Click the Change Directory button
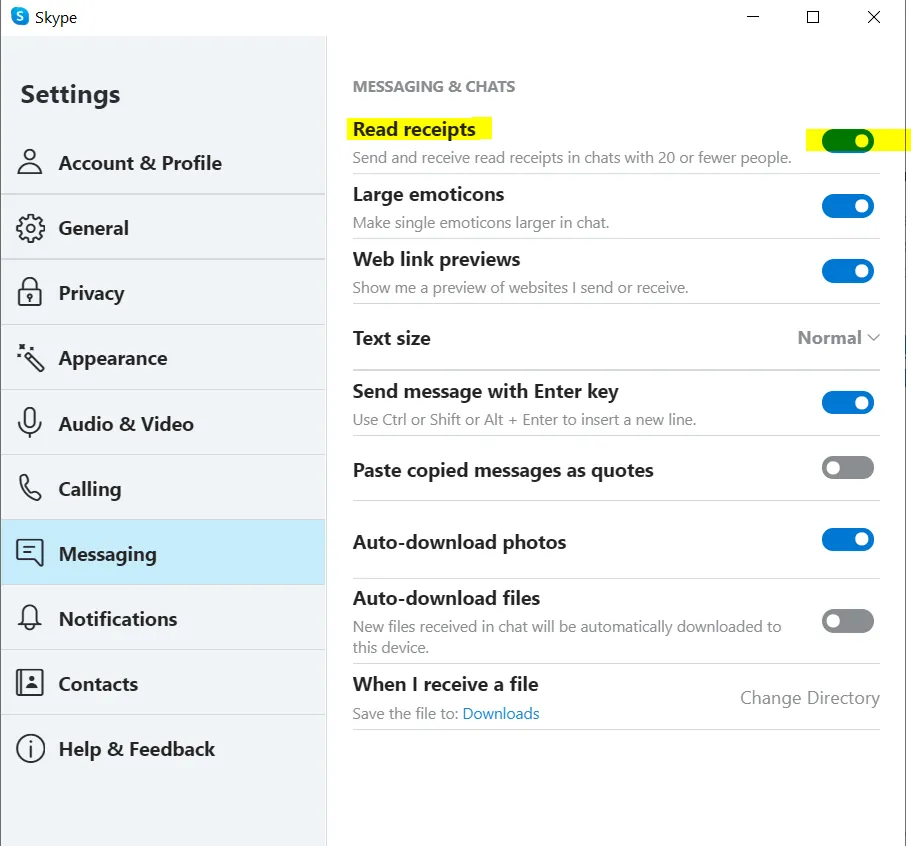The image size is (911, 846). [810, 698]
